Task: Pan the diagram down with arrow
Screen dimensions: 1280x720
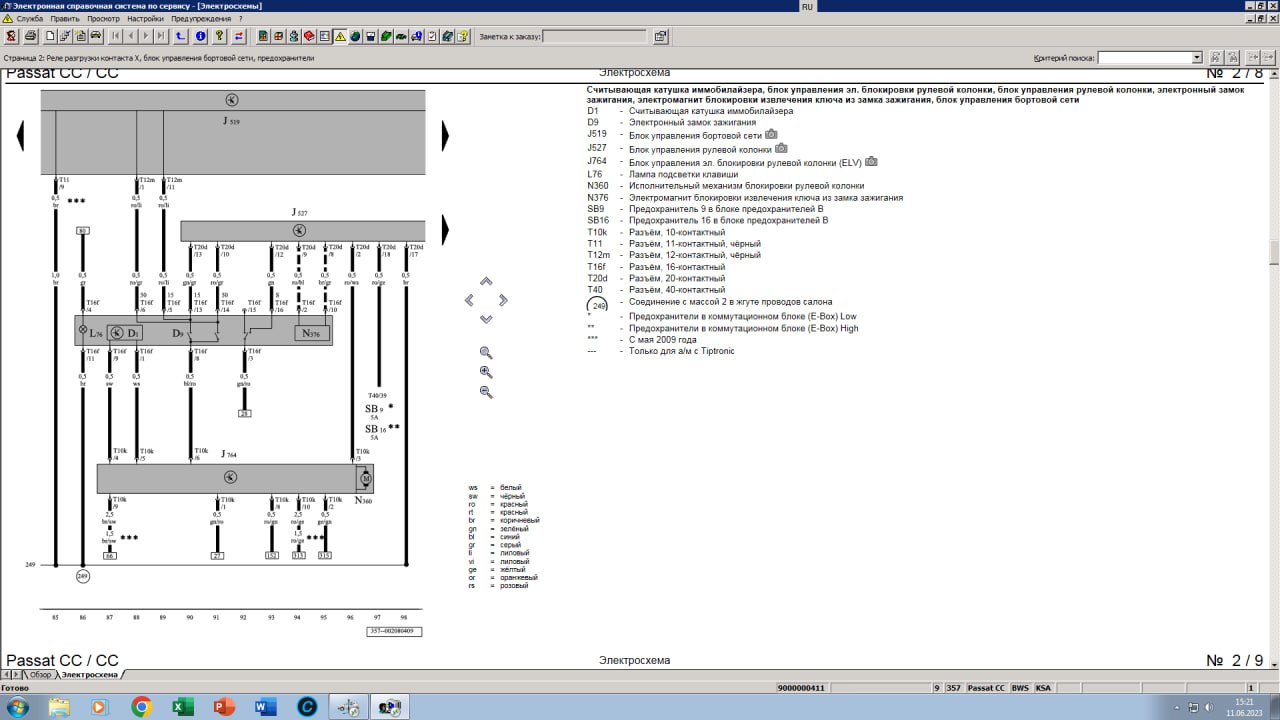Action: [x=486, y=319]
